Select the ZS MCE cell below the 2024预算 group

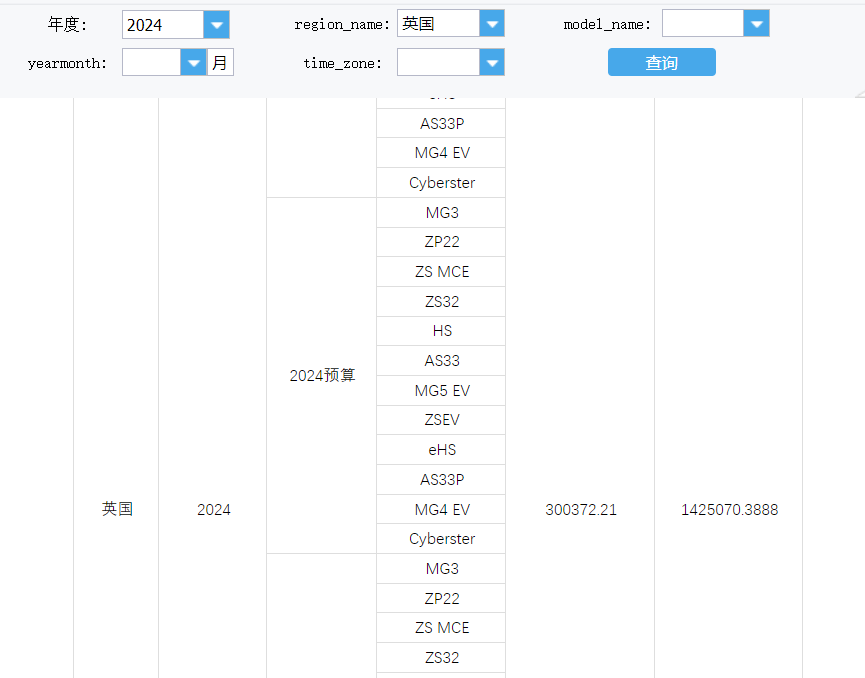[x=441, y=628]
